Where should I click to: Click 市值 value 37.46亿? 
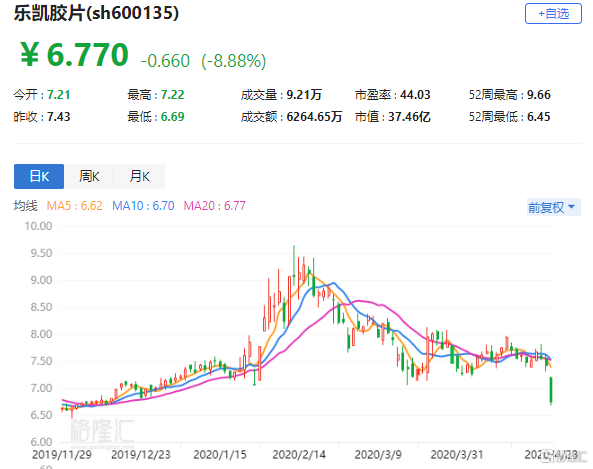point(409,116)
